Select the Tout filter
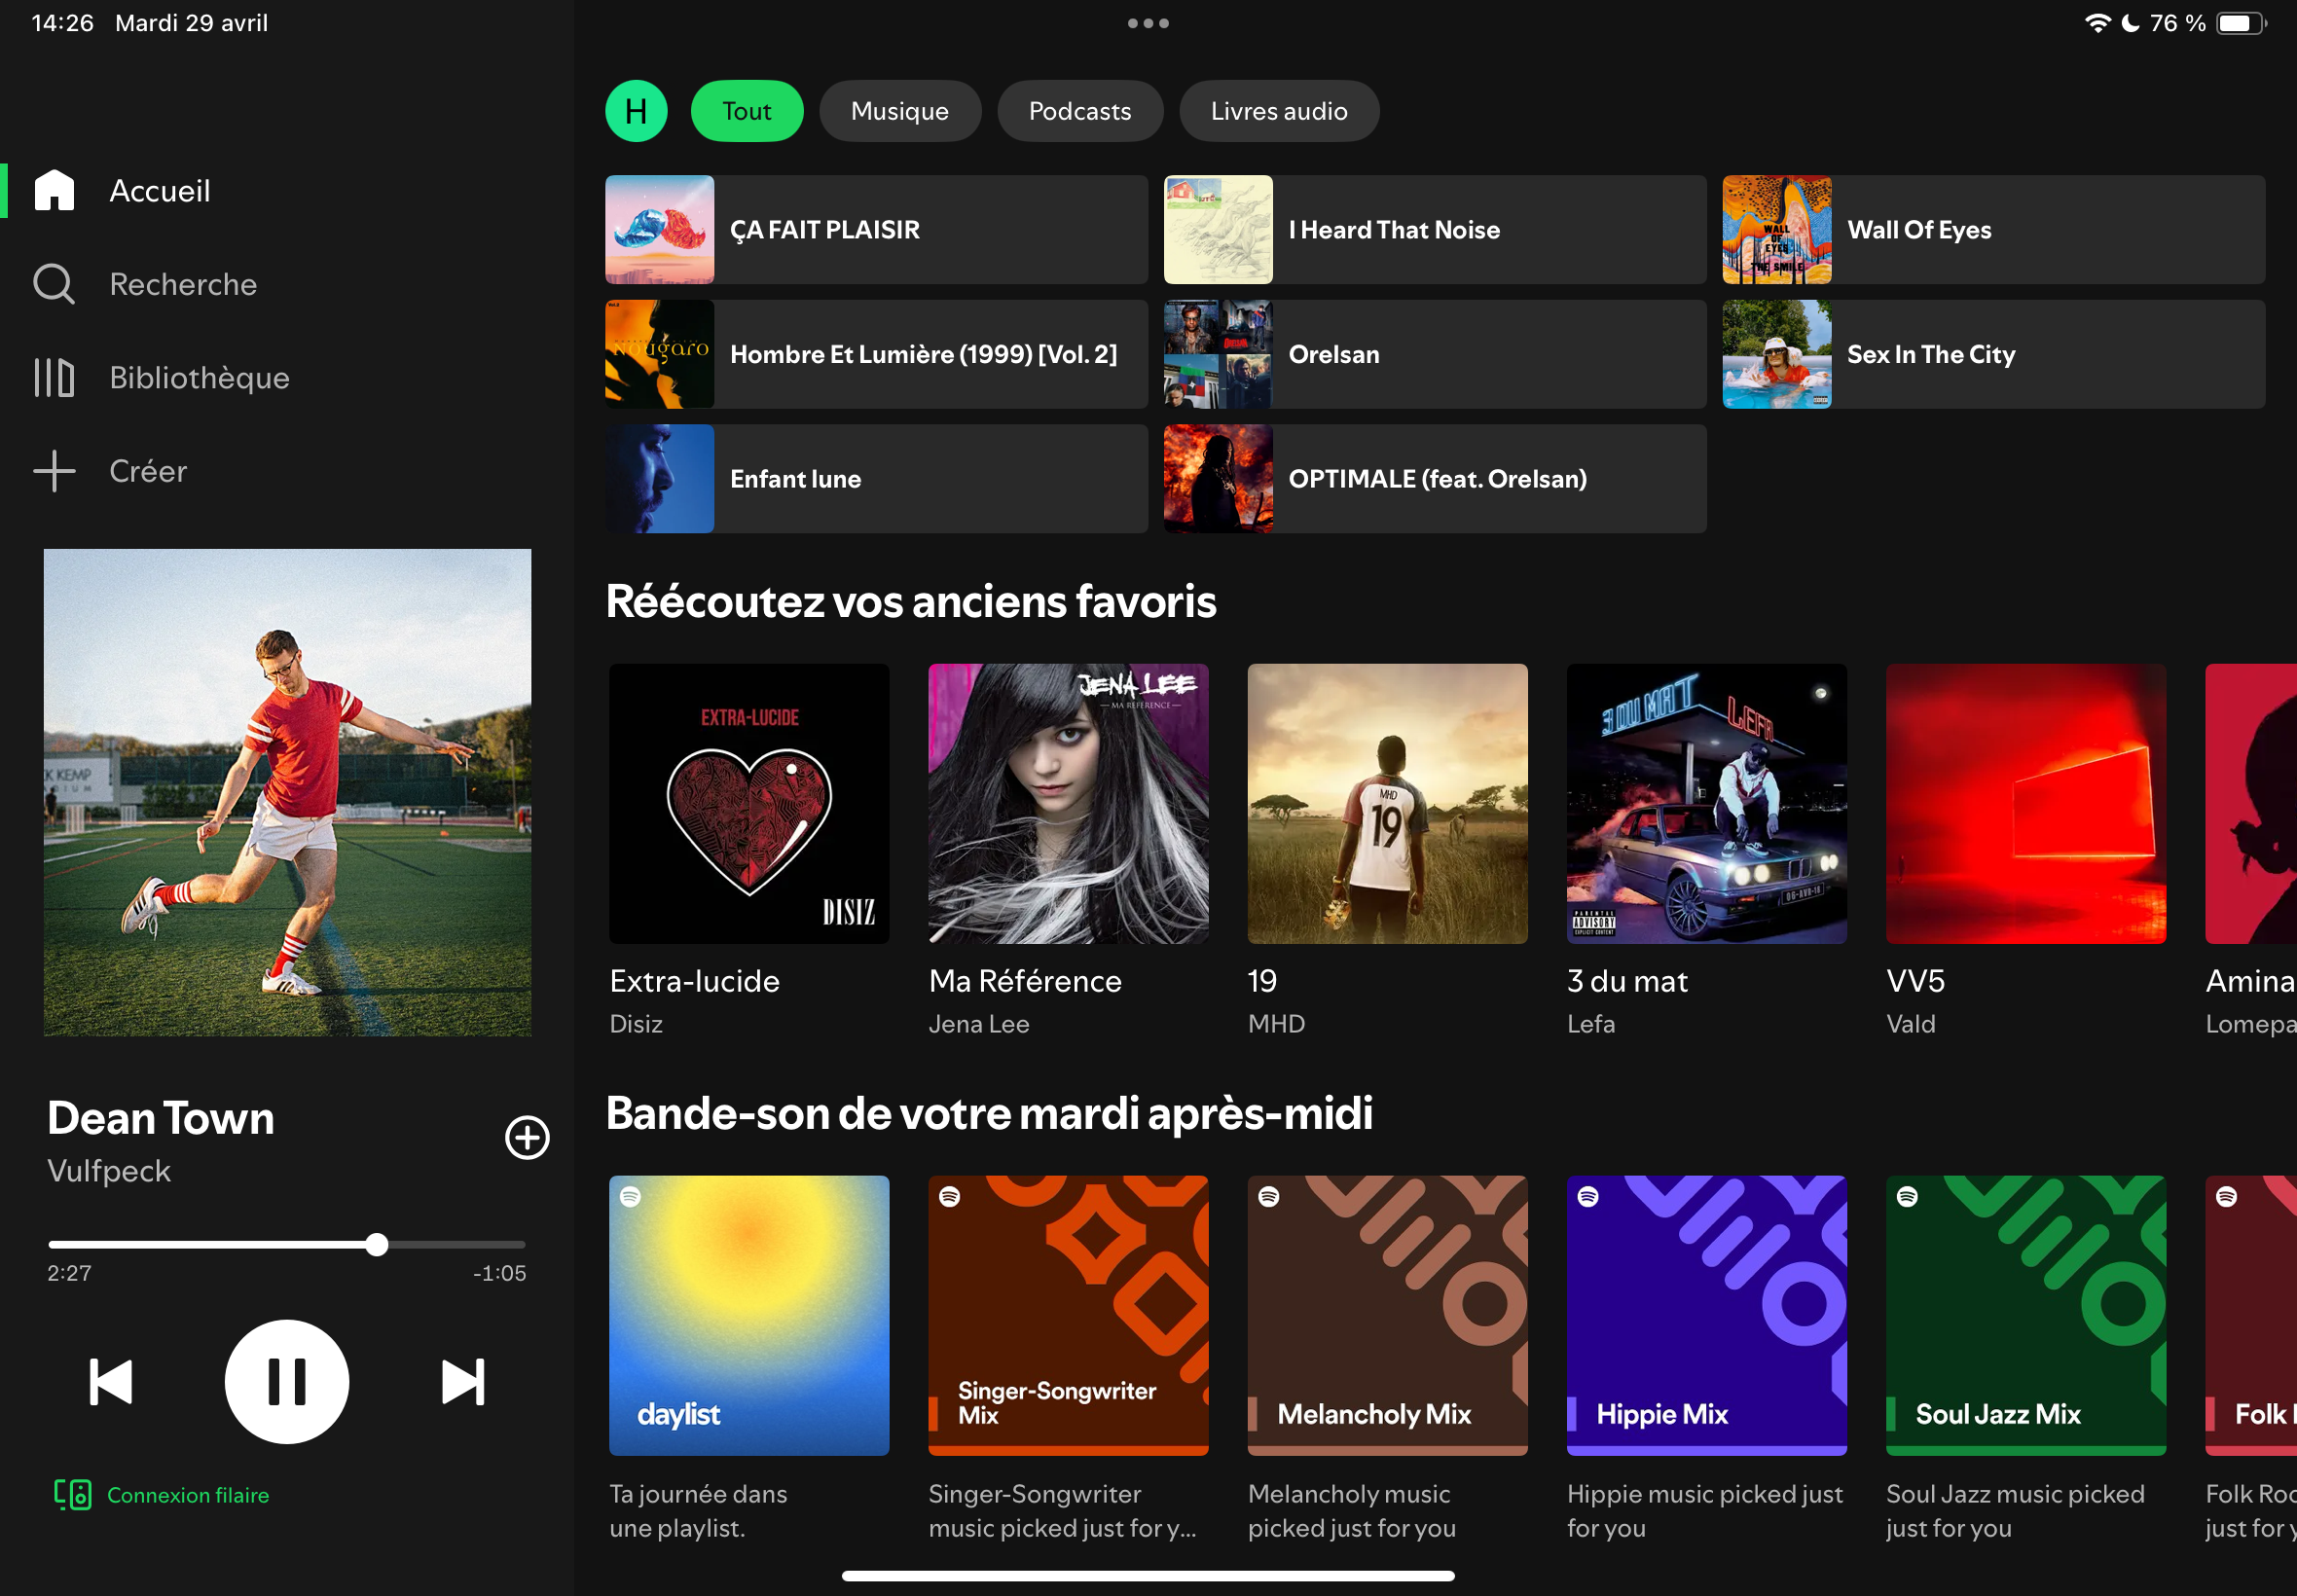The image size is (2297, 1596). click(747, 111)
